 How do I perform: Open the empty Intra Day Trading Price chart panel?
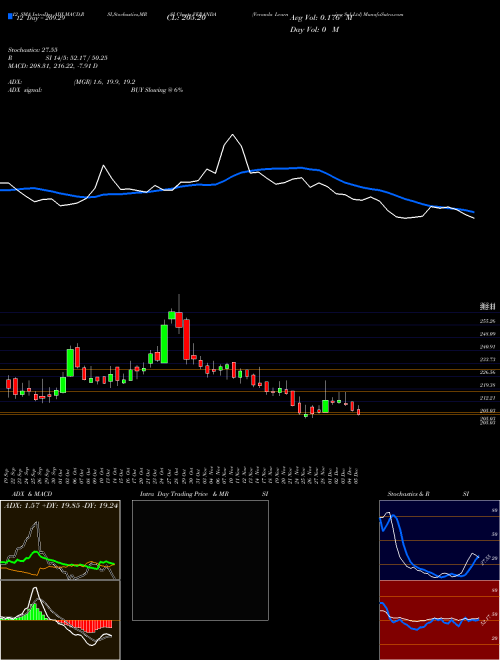pyautogui.click(x=200, y=560)
